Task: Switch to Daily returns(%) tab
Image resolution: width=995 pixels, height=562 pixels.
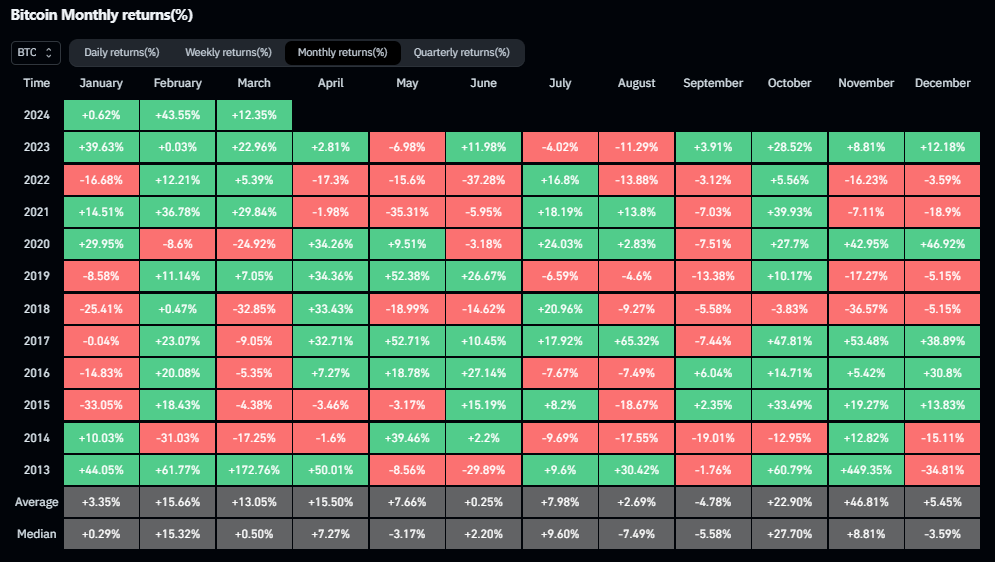Action: pyautogui.click(x=122, y=53)
